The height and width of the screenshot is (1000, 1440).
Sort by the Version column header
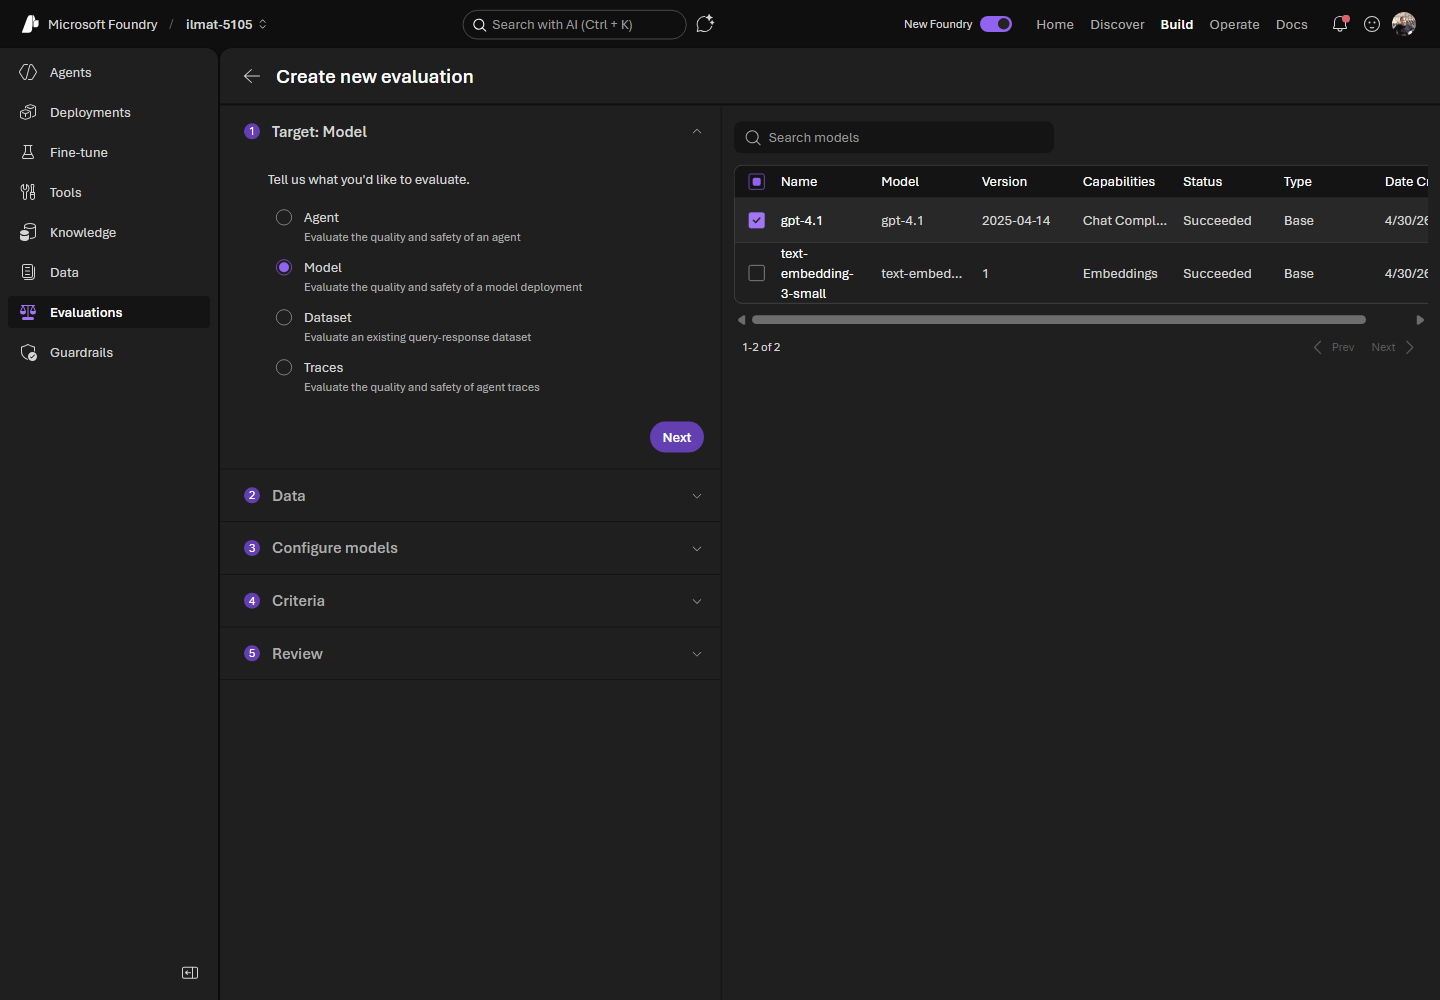1004,182
